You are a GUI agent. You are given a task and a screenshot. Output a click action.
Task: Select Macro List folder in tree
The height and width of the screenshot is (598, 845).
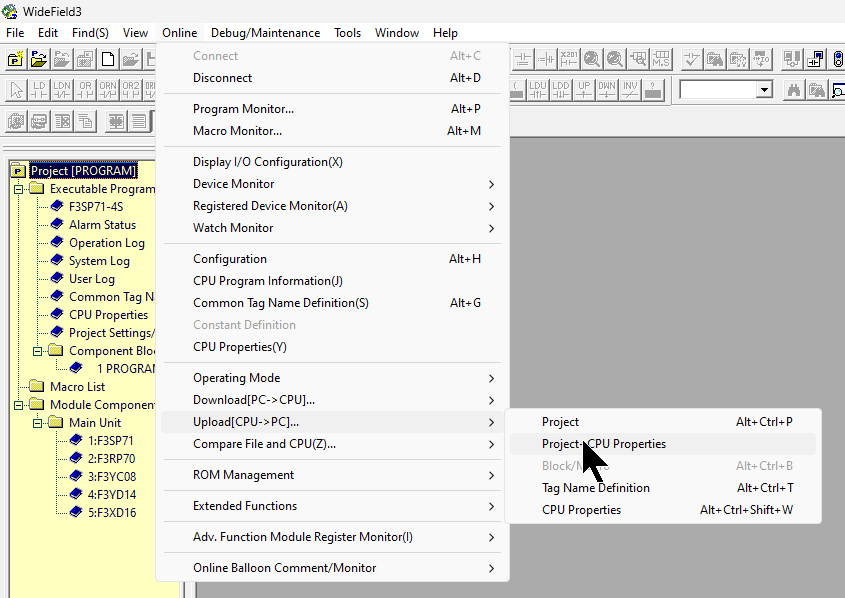77,387
